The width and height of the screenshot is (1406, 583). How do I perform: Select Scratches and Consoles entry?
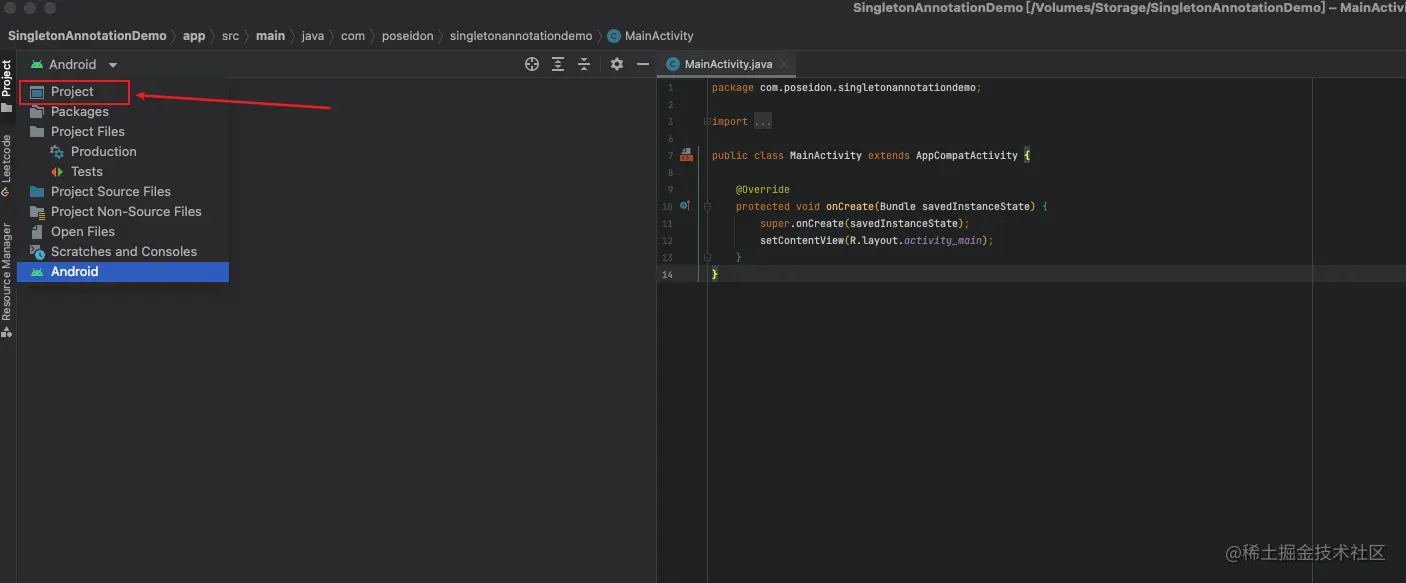tap(123, 252)
